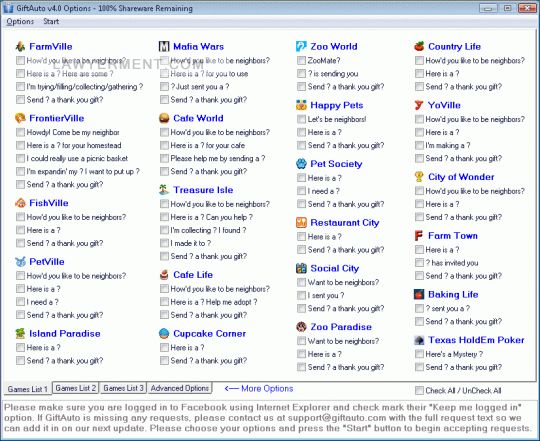Check '? sent you a ?' under Baking Life
This screenshot has width=540, height=441.
419,308
